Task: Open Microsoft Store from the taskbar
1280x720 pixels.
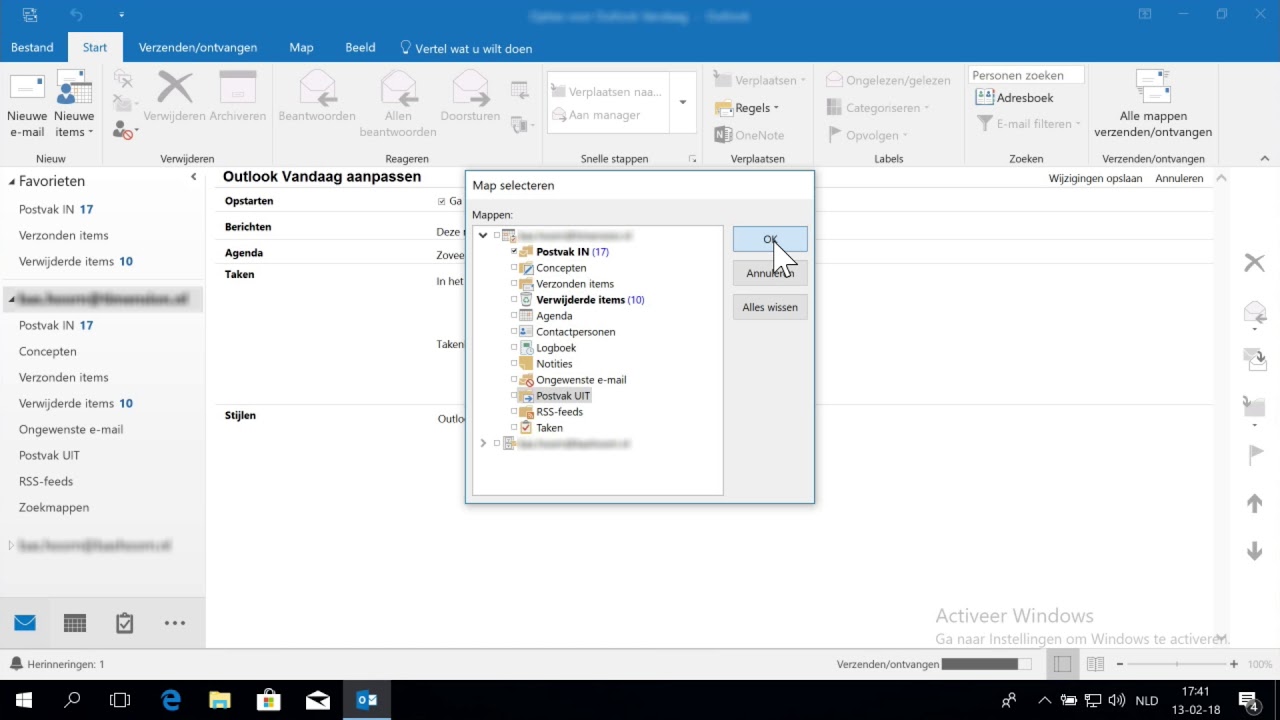Action: [268, 700]
